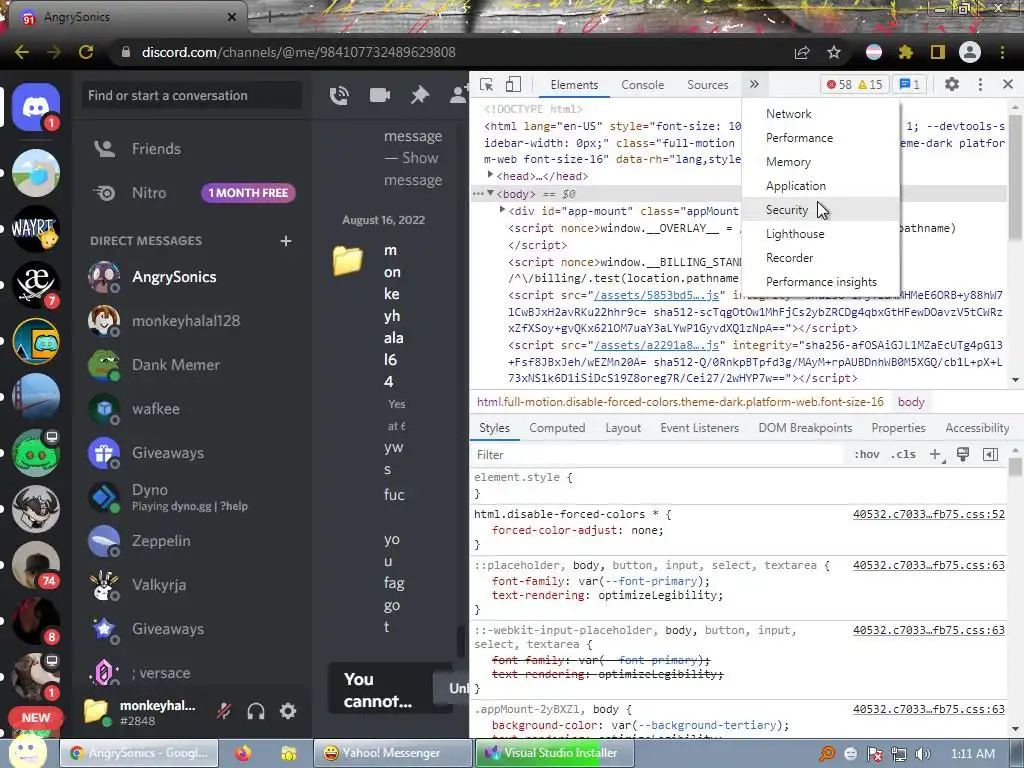Expand the head element node
1024x768 pixels.
490,175
